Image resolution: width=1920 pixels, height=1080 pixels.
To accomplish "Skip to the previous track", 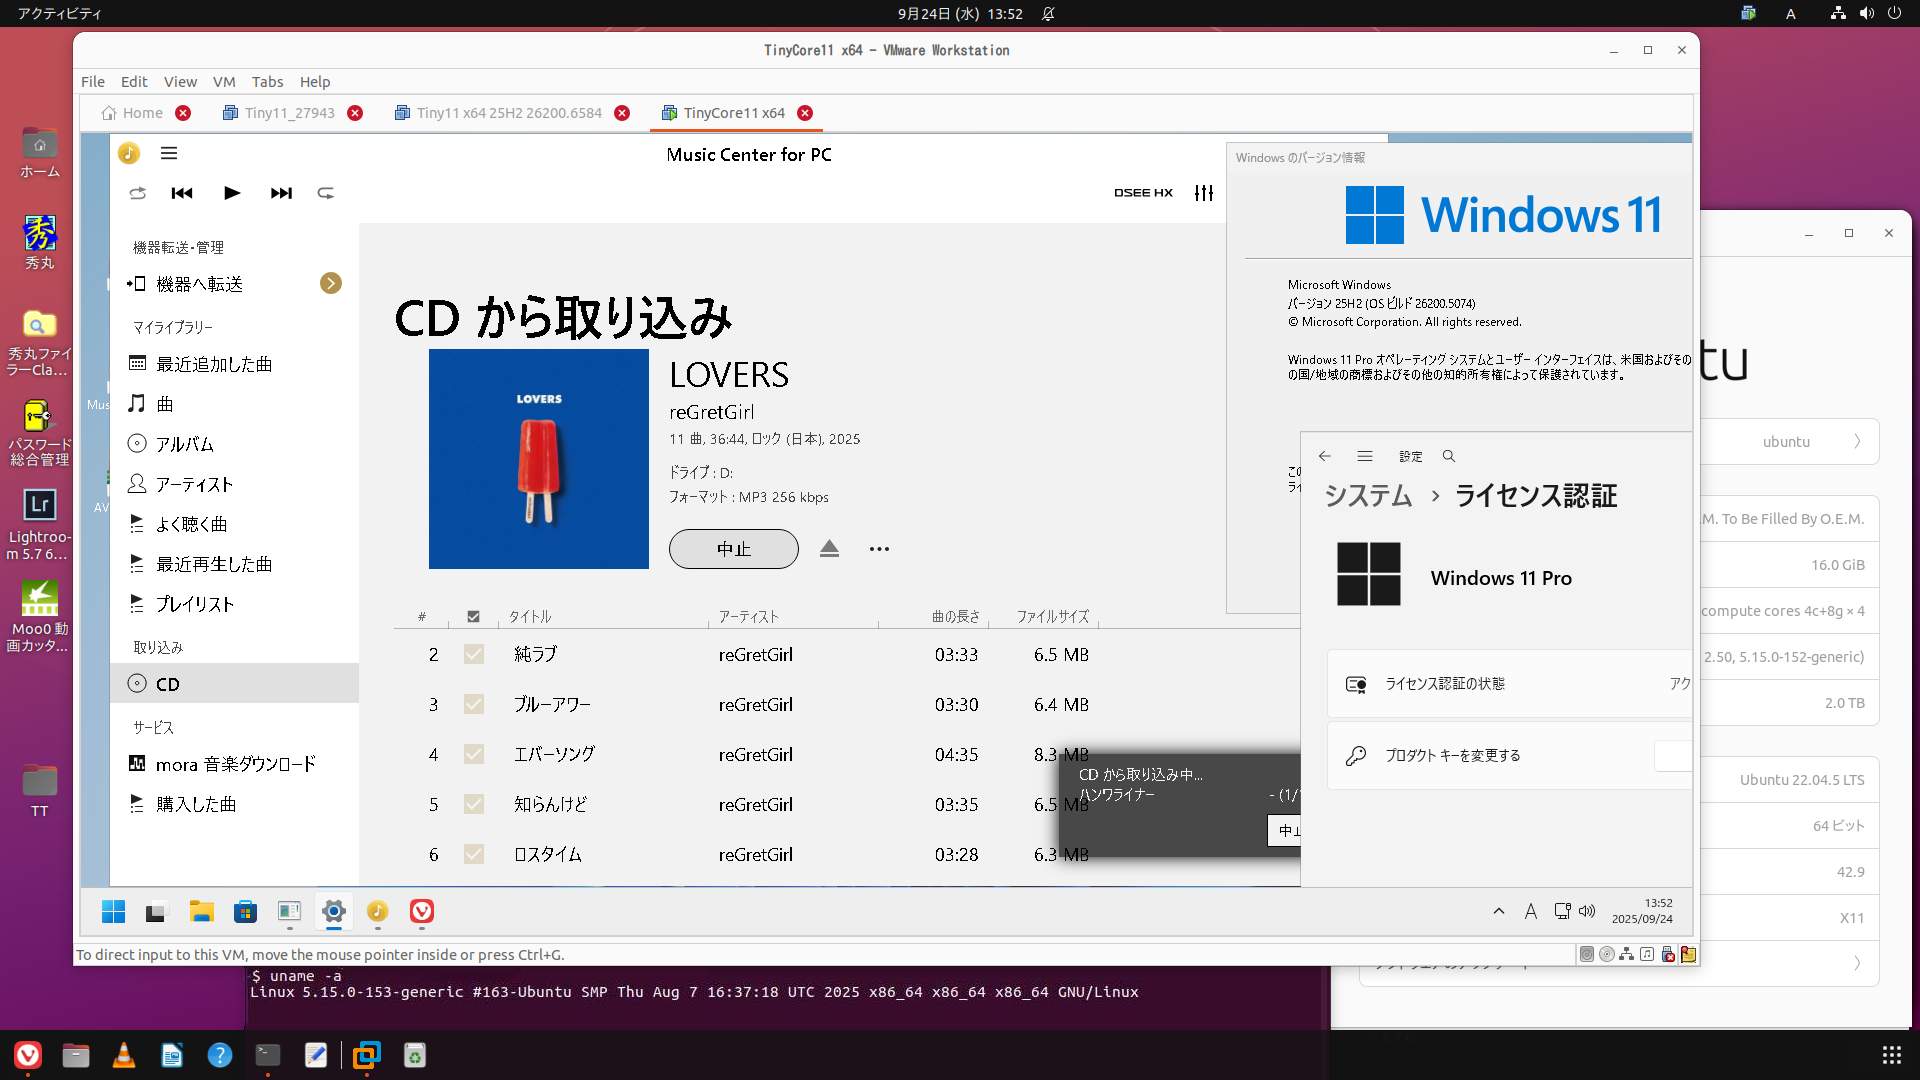I will 182,193.
